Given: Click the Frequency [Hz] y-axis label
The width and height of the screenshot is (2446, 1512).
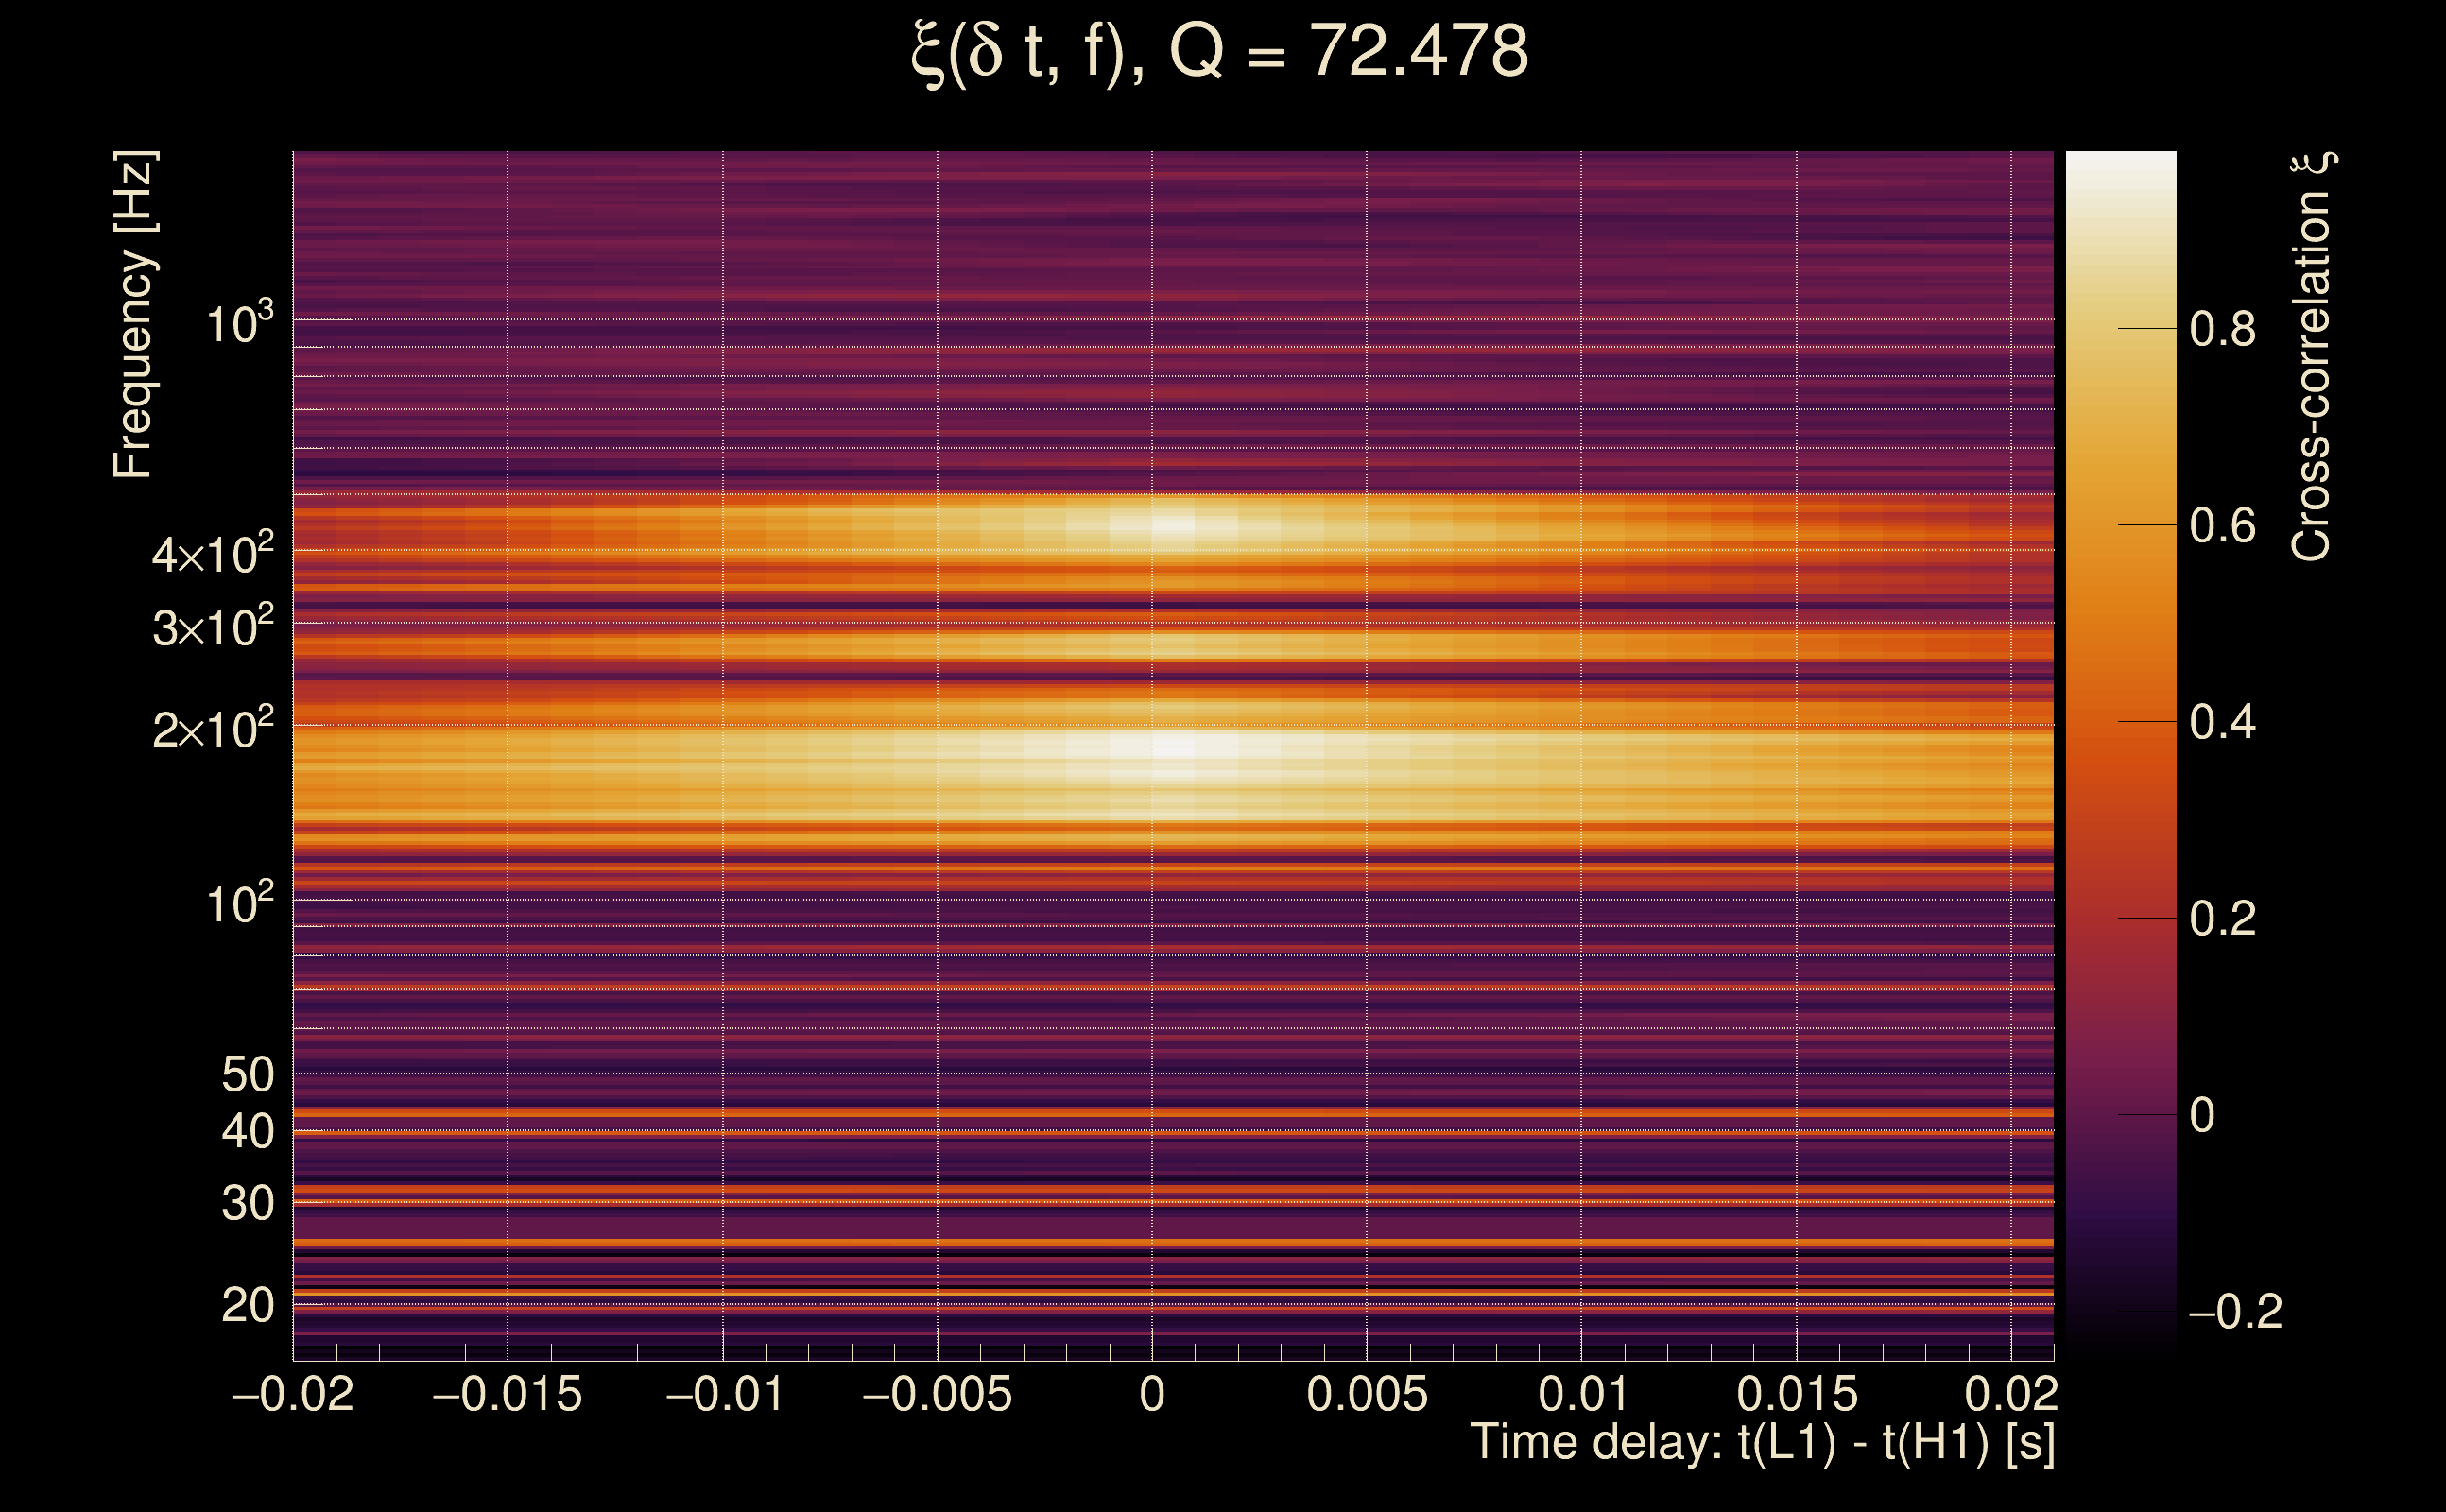Looking at the screenshot, I should coord(134,315).
